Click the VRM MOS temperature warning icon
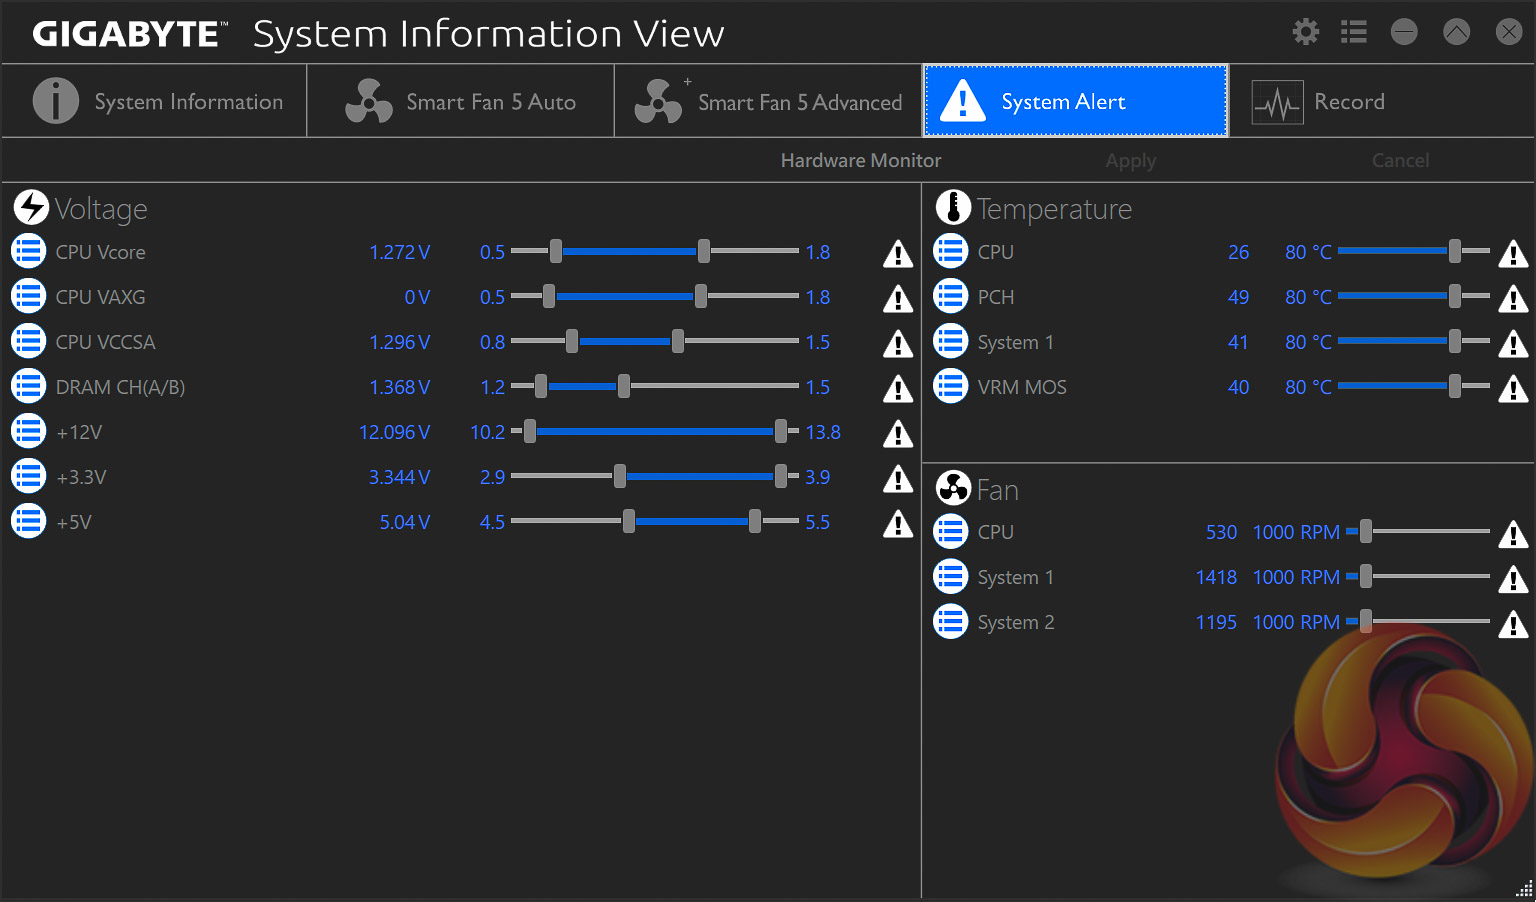Viewport: 1536px width, 902px height. 1513,389
